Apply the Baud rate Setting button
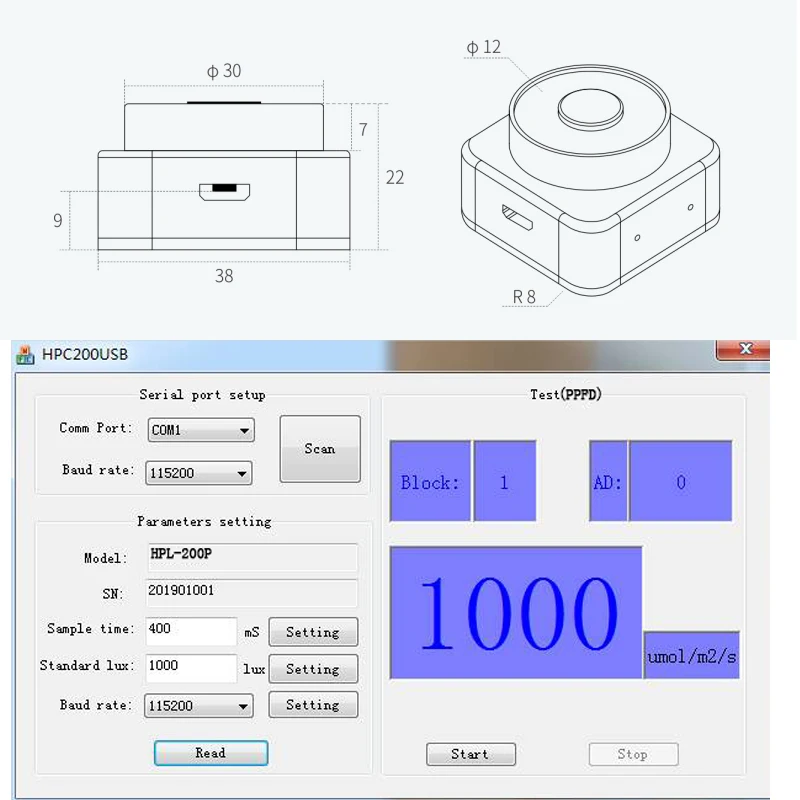This screenshot has height=800, width=800. tap(313, 705)
